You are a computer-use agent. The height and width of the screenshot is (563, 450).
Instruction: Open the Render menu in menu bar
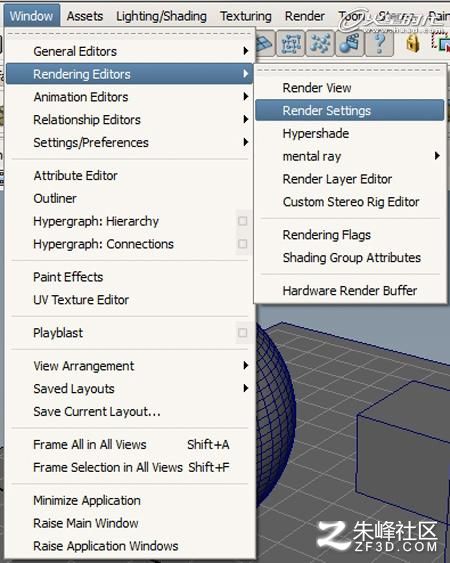coord(305,16)
